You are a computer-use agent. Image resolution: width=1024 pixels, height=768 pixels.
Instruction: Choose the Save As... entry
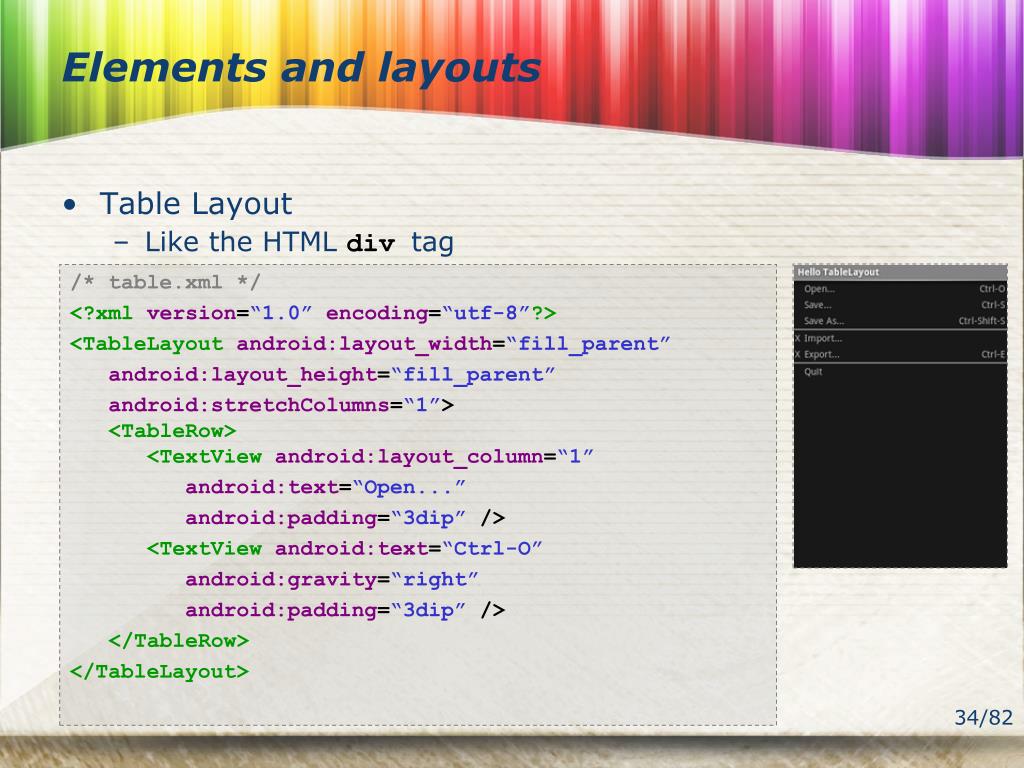pos(824,321)
